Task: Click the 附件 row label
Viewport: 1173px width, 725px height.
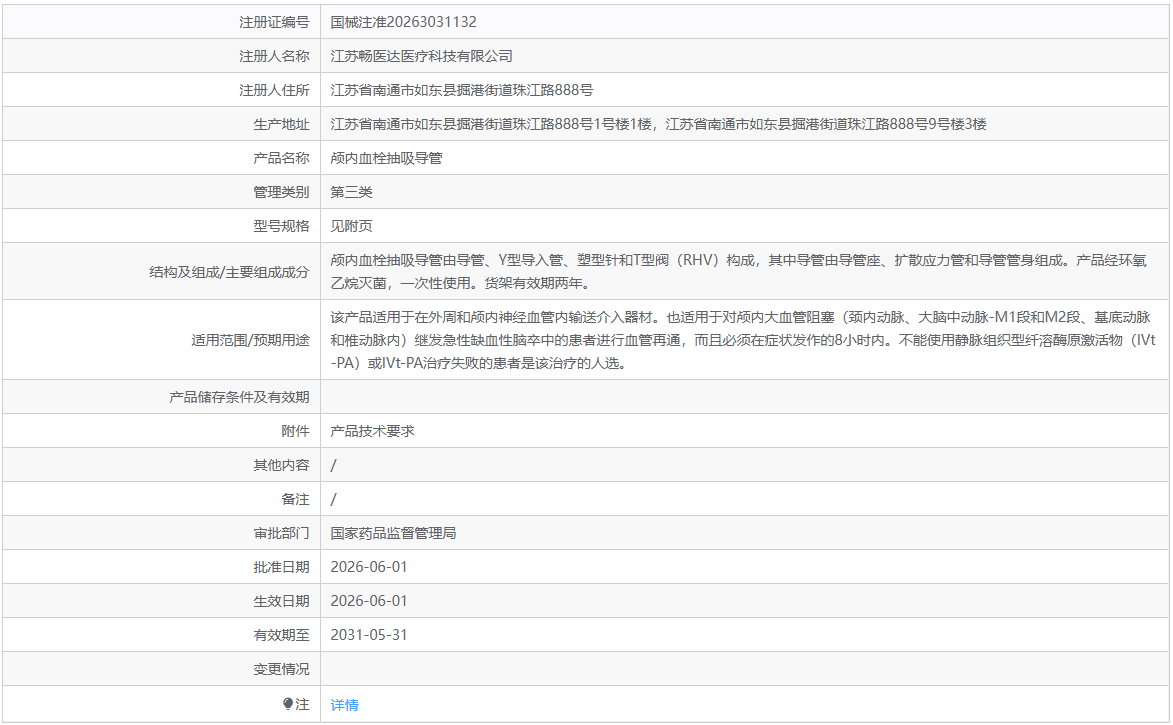Action: pos(295,431)
